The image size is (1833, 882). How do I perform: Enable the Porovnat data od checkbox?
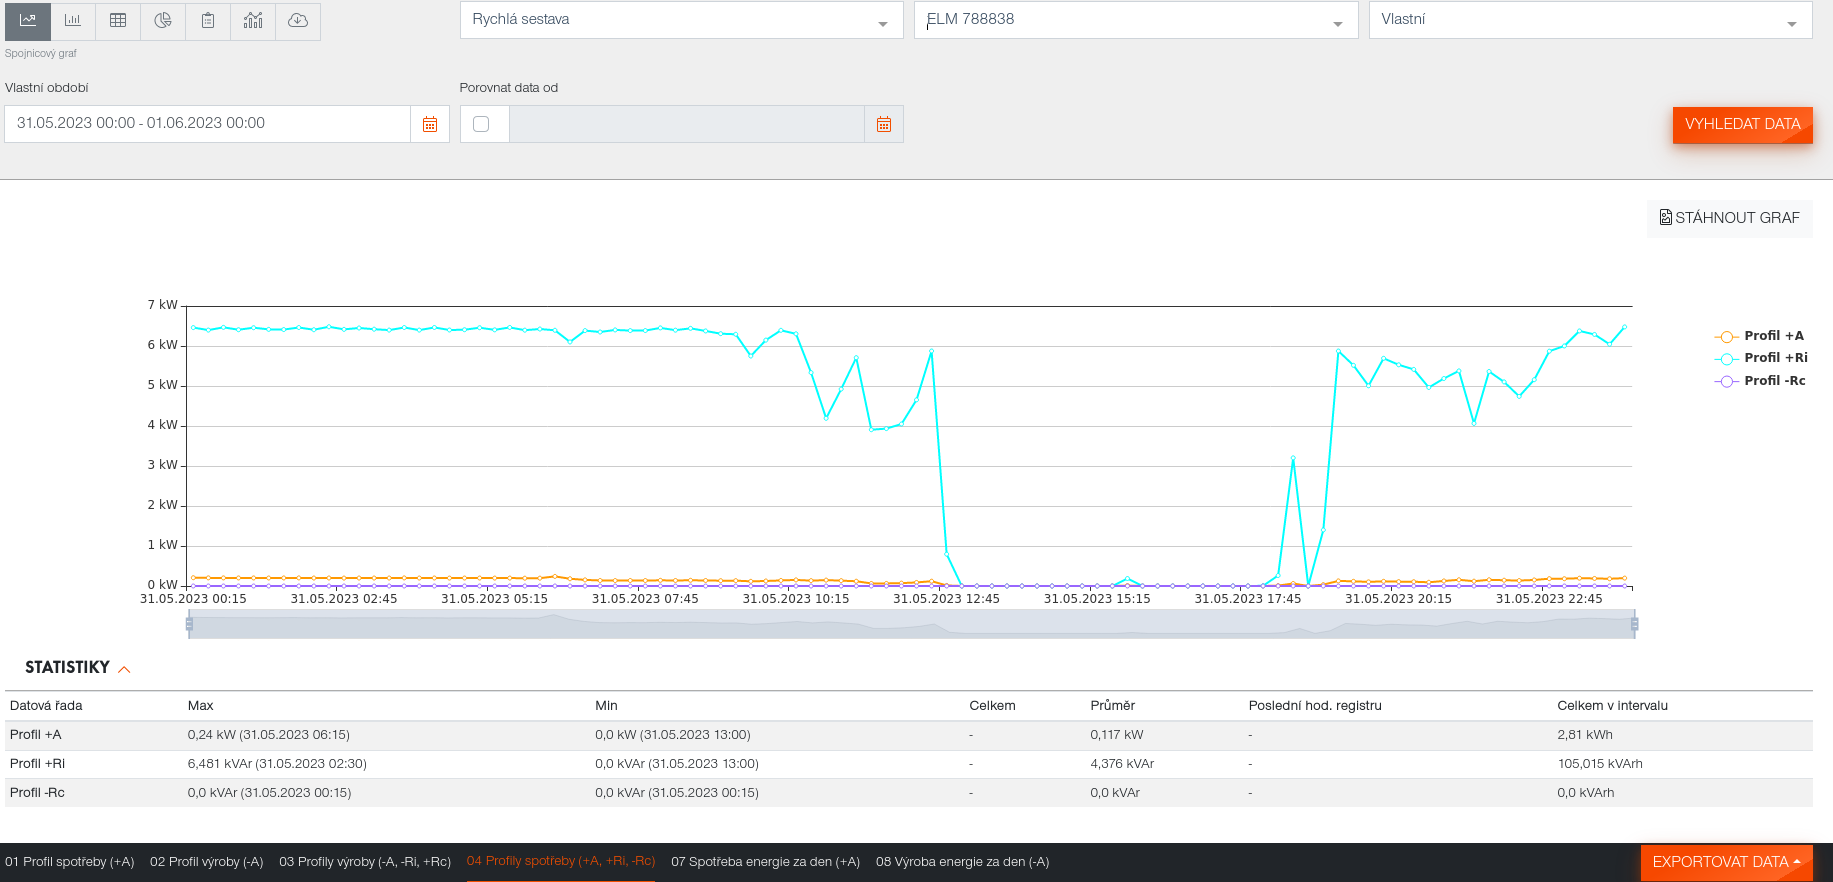coord(481,124)
